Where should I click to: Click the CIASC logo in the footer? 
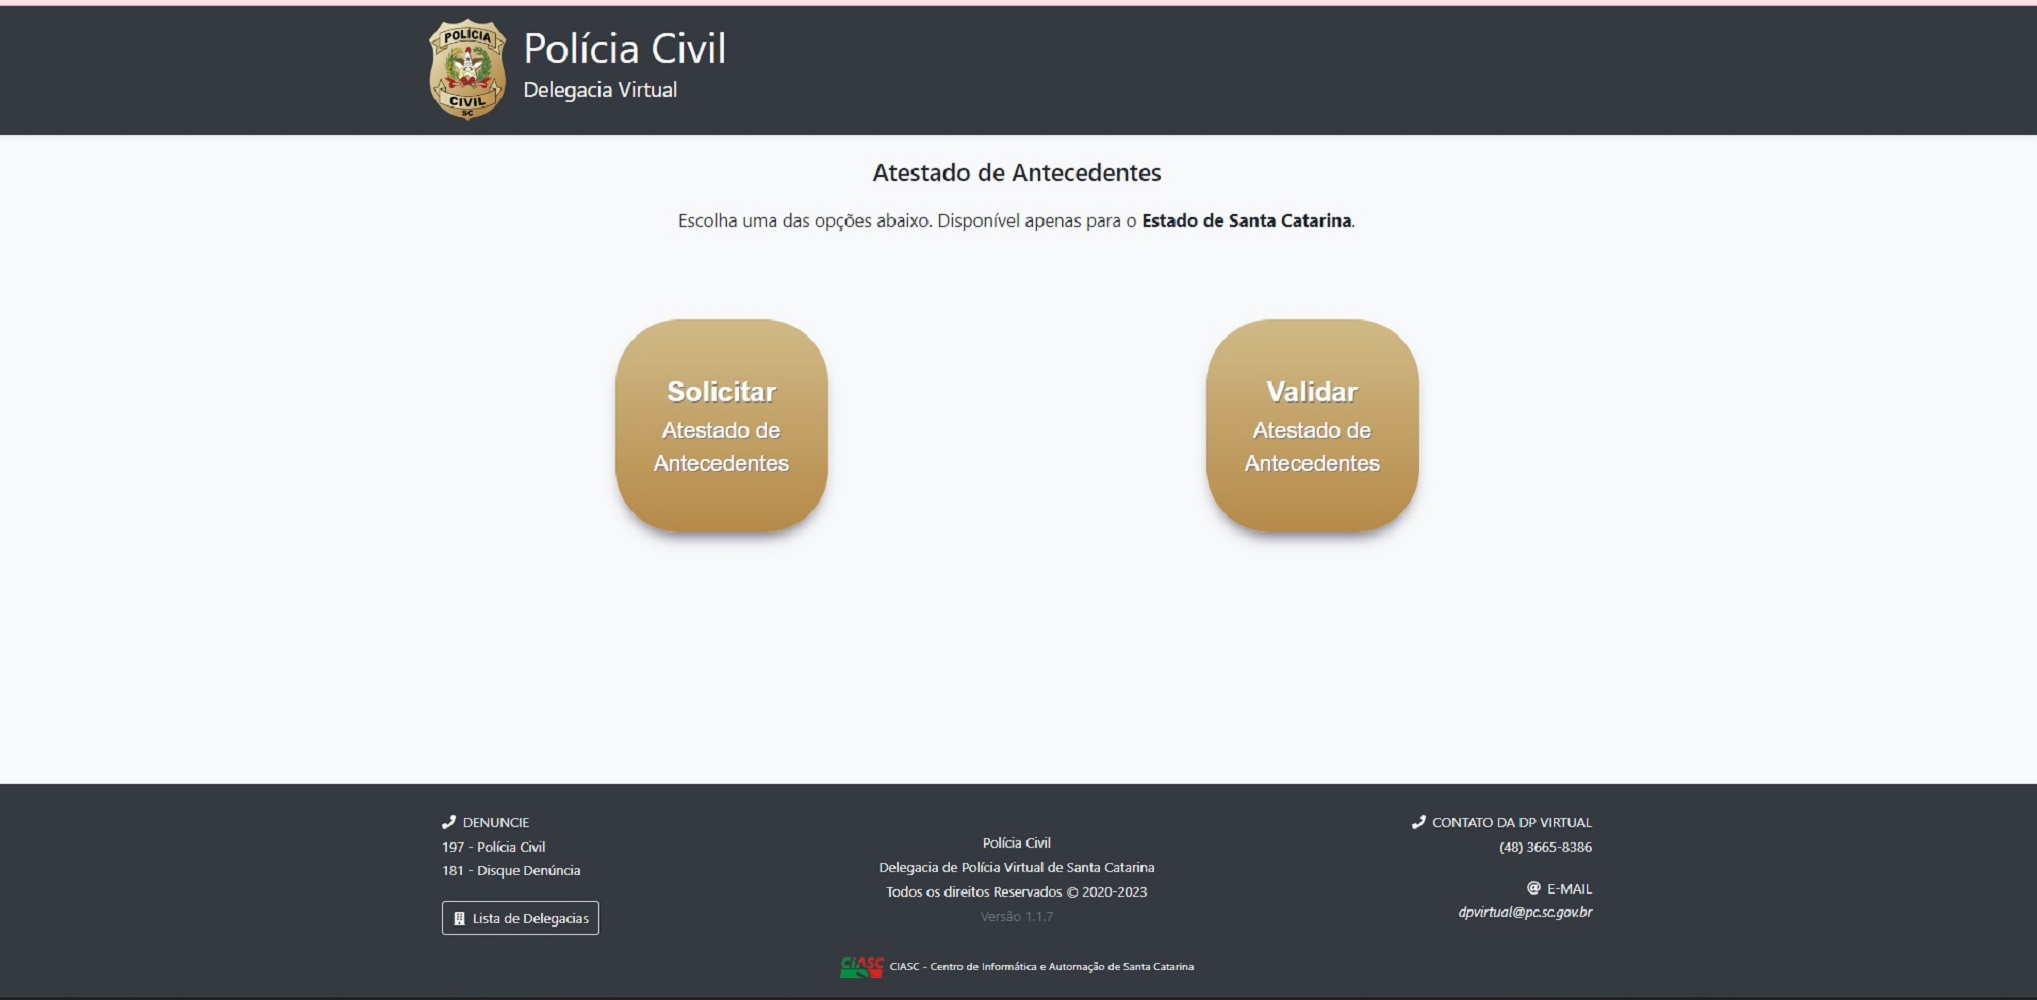point(861,966)
